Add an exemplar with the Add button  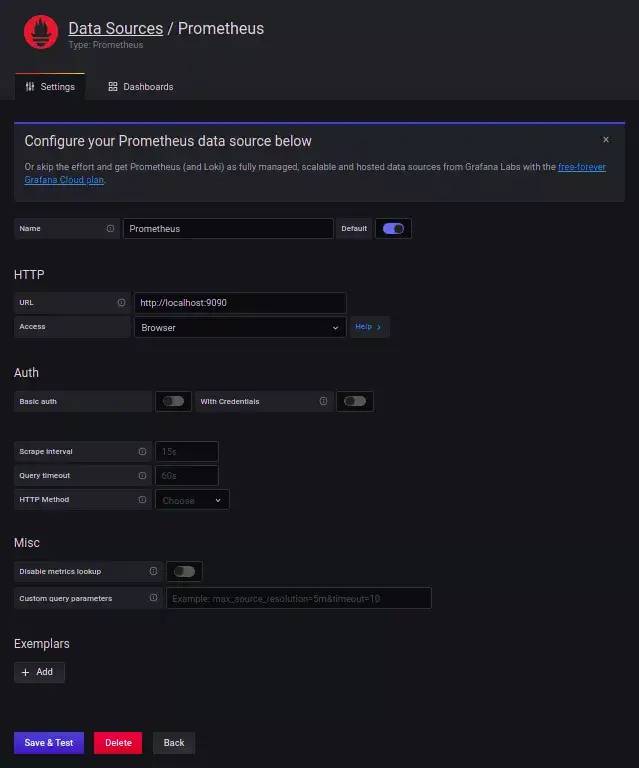[39, 672]
